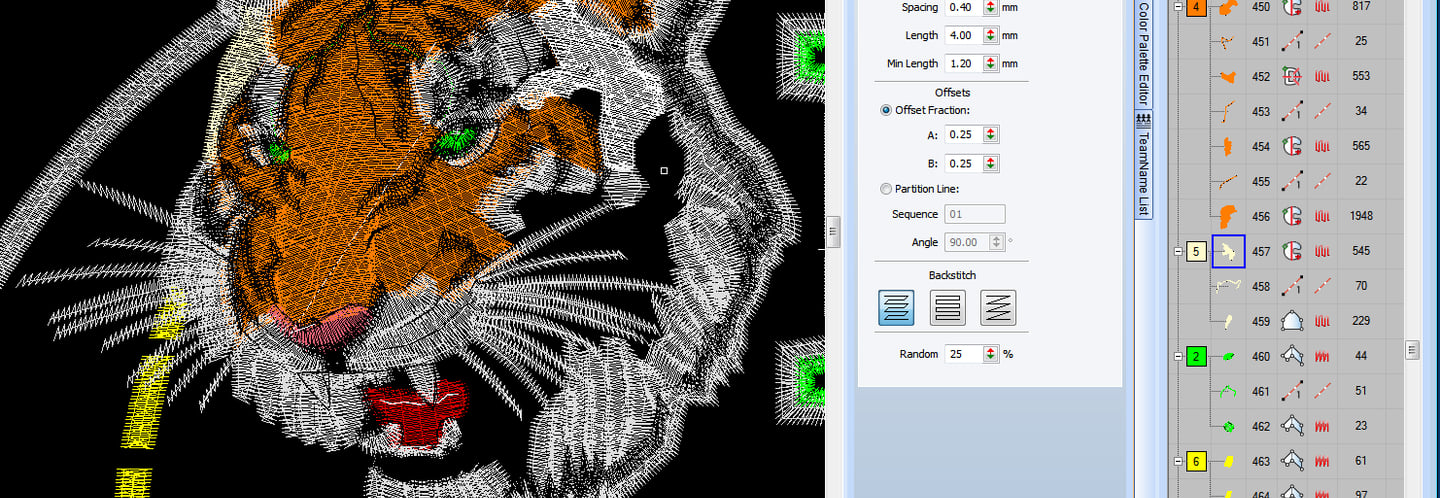Click the complex fill icon for object 457
This screenshot has height=498, width=1440.
coord(1292,251)
